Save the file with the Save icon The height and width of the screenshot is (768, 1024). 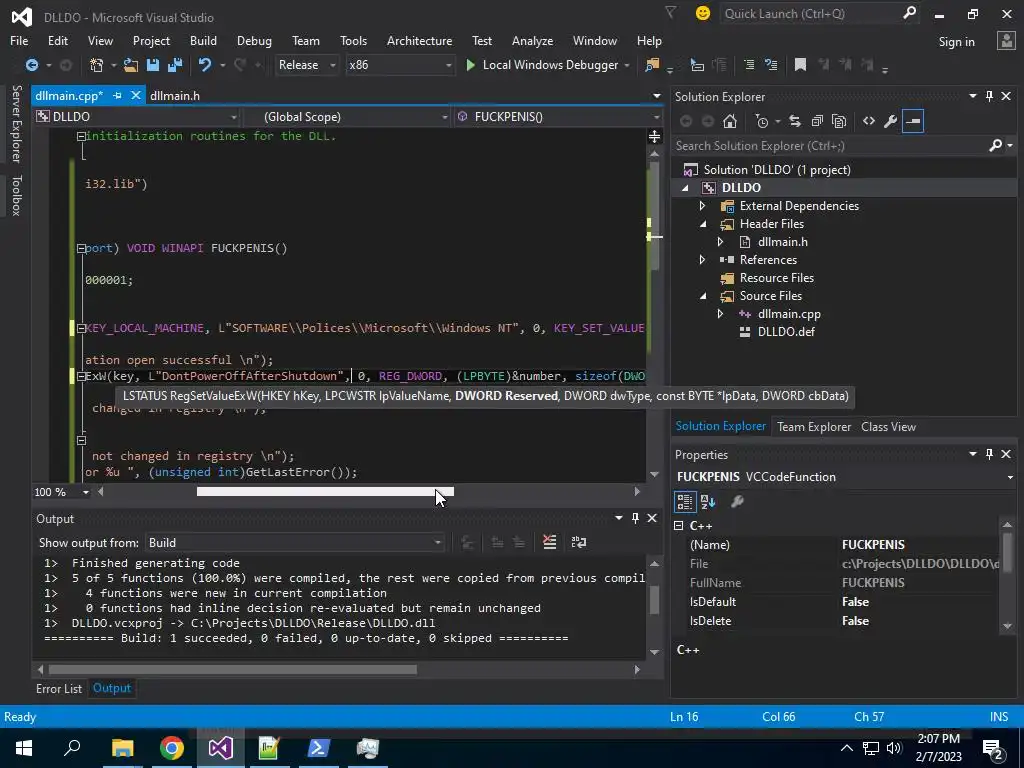pos(153,65)
